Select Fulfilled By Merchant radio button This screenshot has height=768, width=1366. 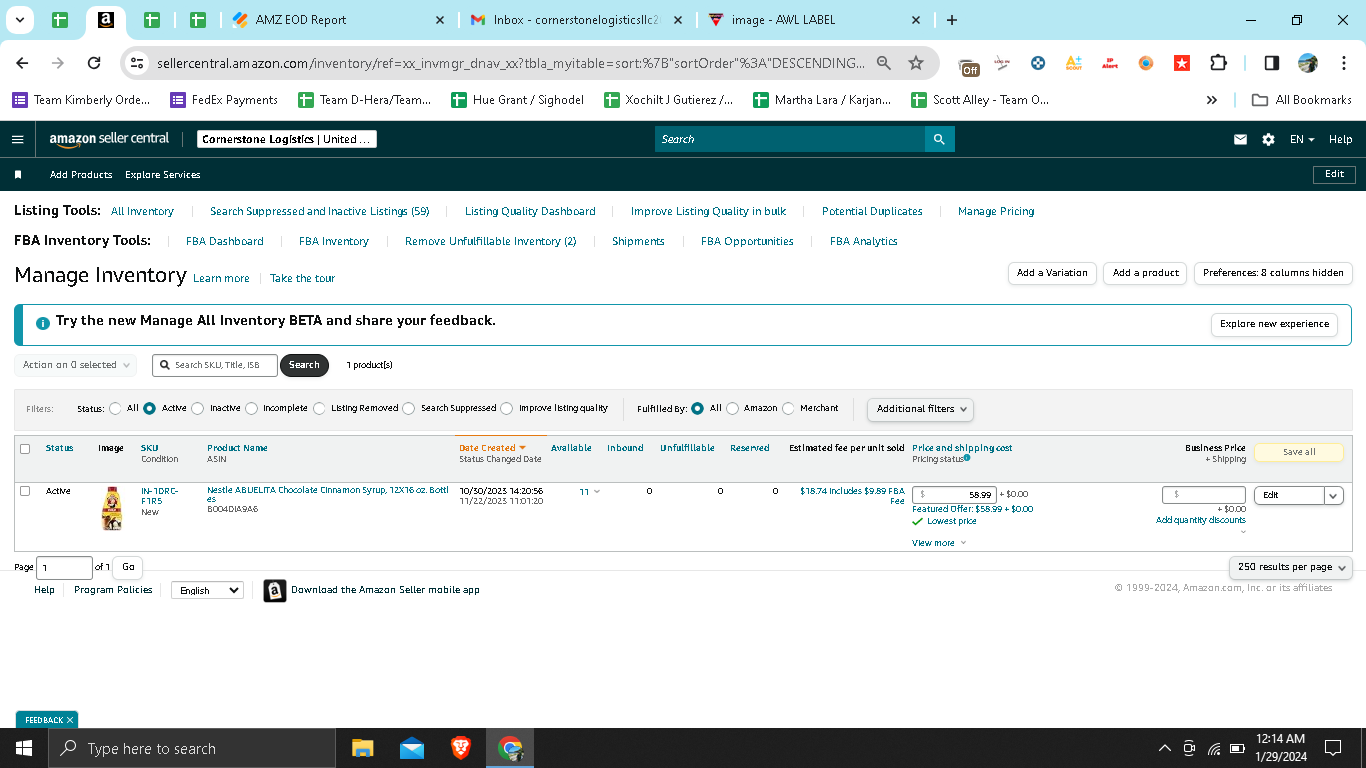(788, 408)
